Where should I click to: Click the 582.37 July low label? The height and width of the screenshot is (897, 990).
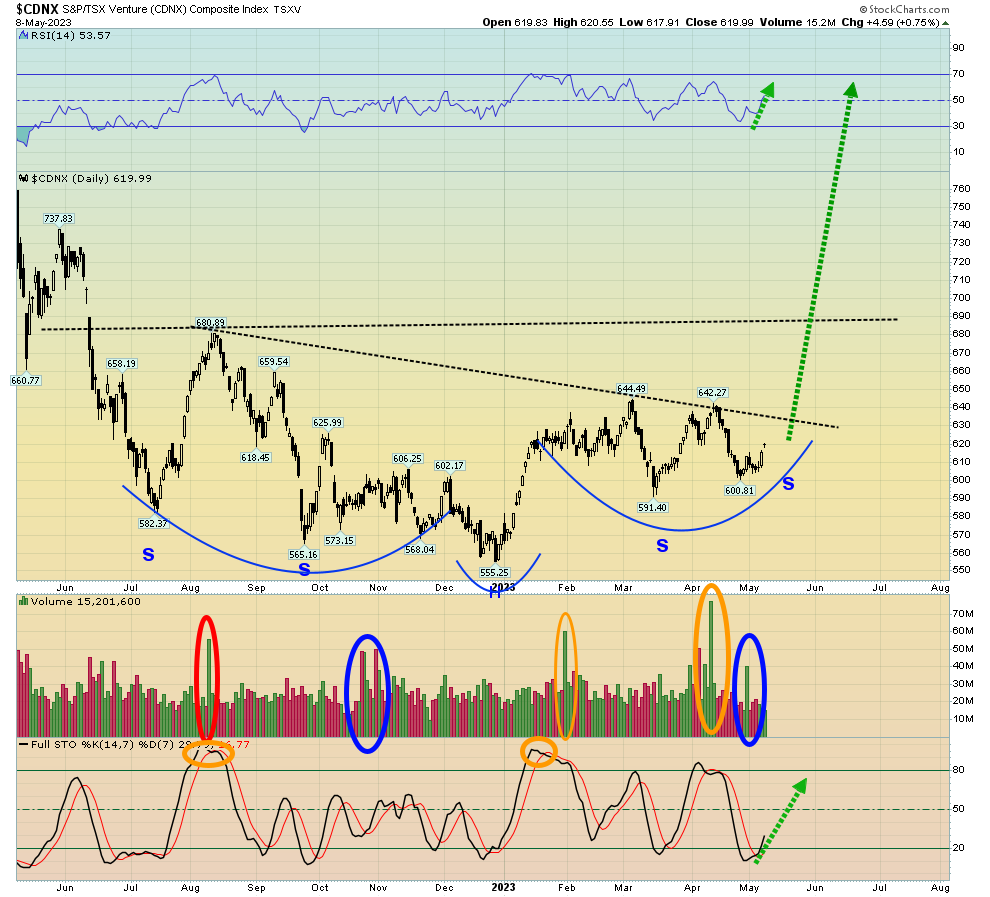click(153, 523)
